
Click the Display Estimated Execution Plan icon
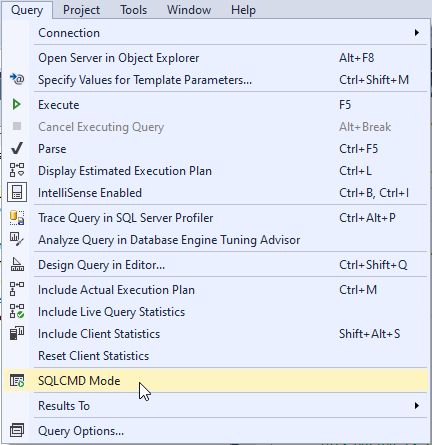tap(17, 170)
